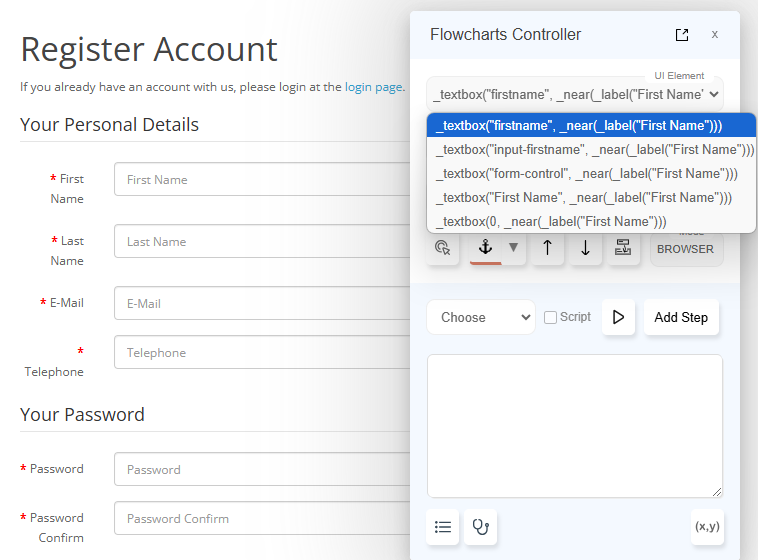The image size is (758, 560).
Task: Toggle the UI Element accessor dropdown
Action: [574, 95]
